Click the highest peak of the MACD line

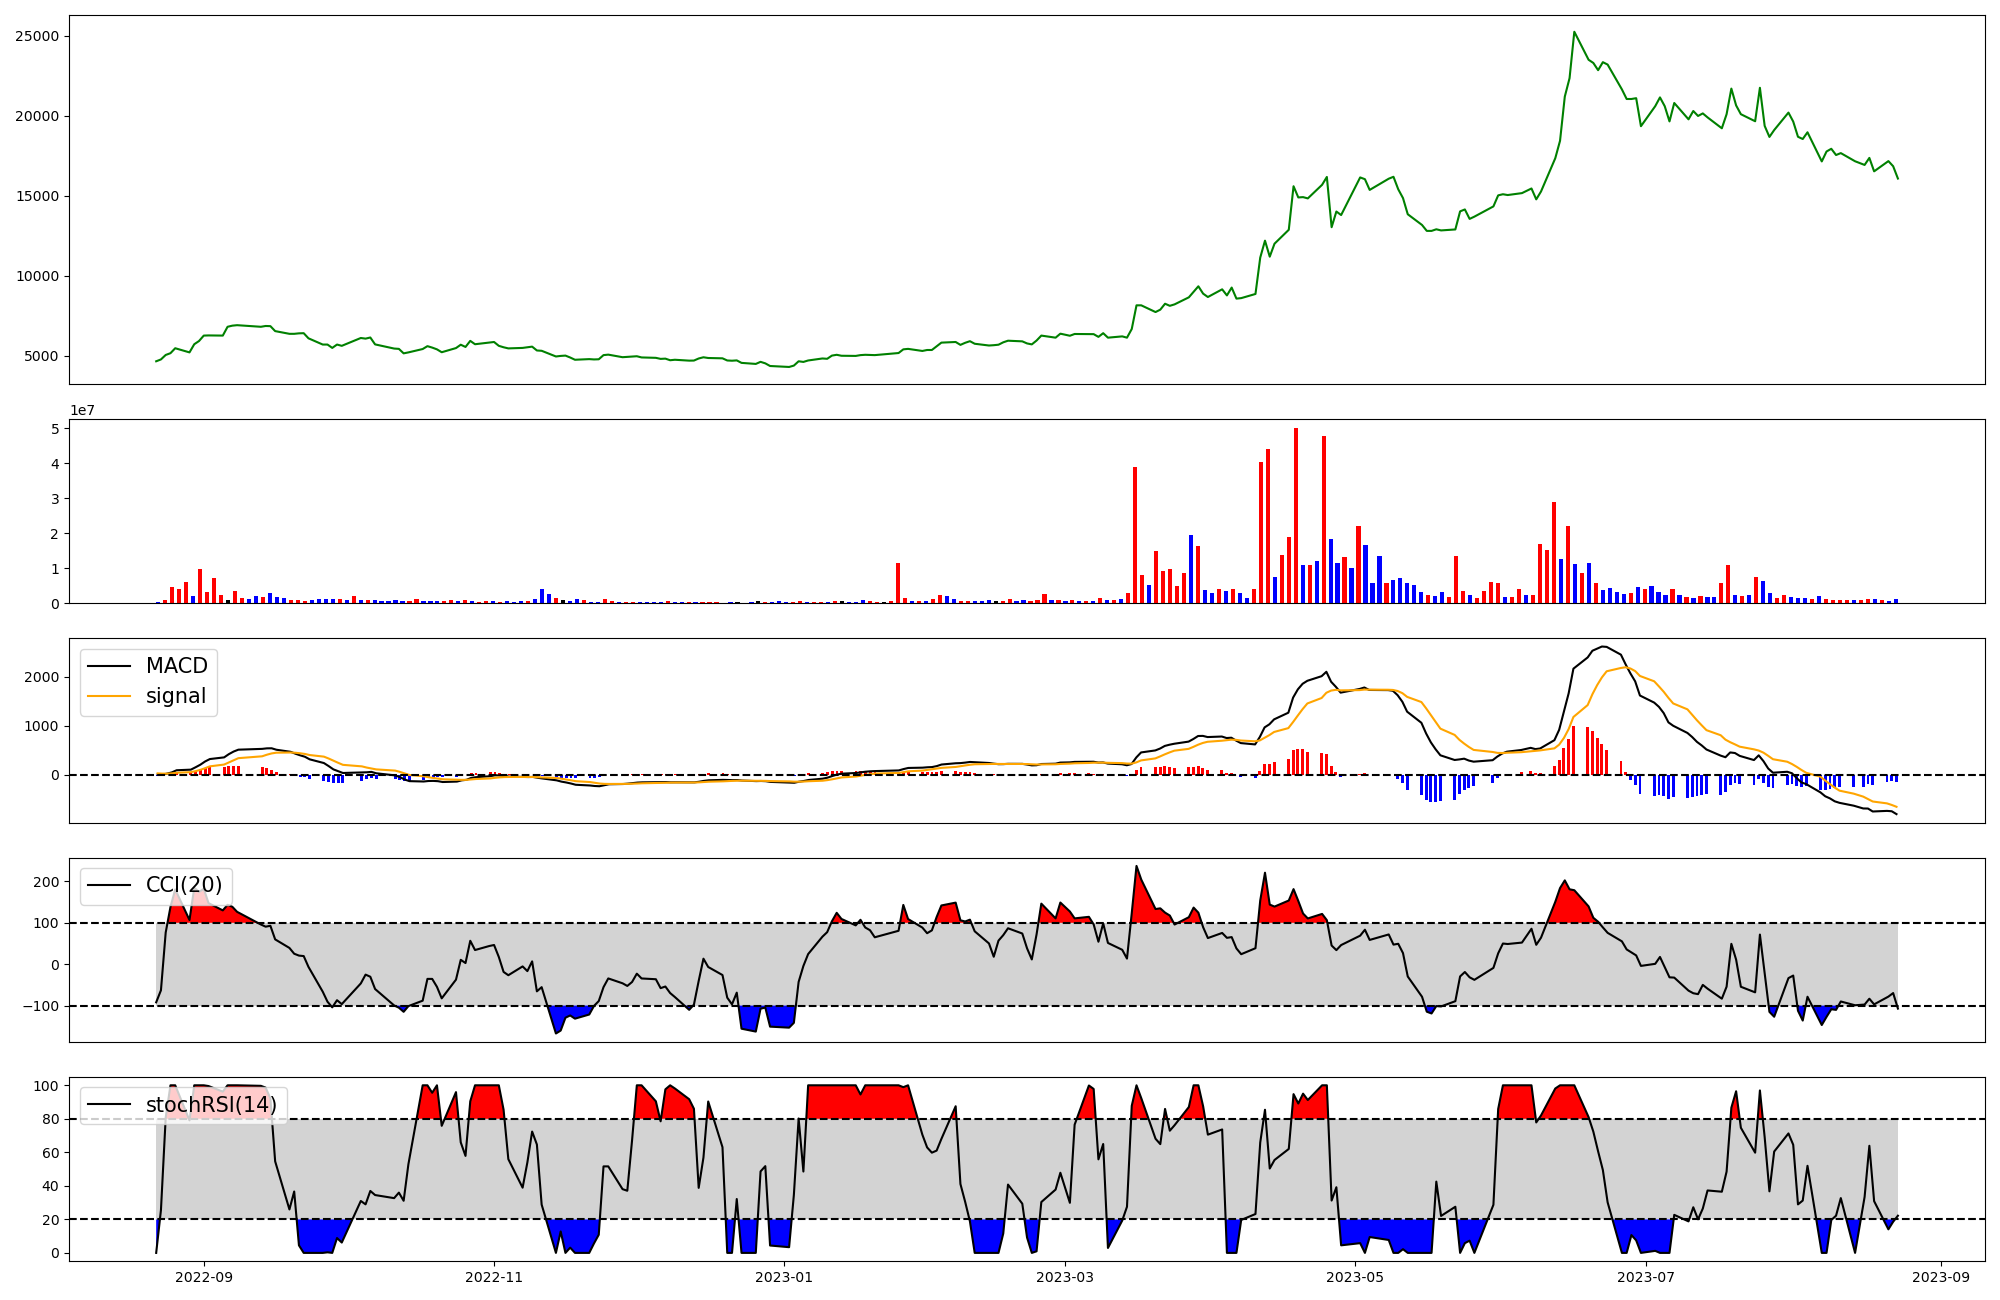(x=1603, y=647)
